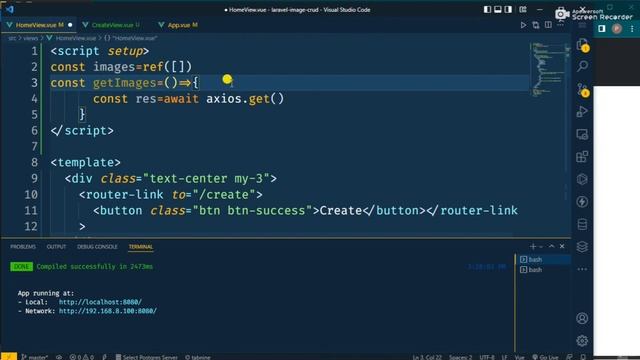The height and width of the screenshot is (360, 640).
Task: Click line 4 axios.get() code
Action: pyautogui.click(x=245, y=99)
